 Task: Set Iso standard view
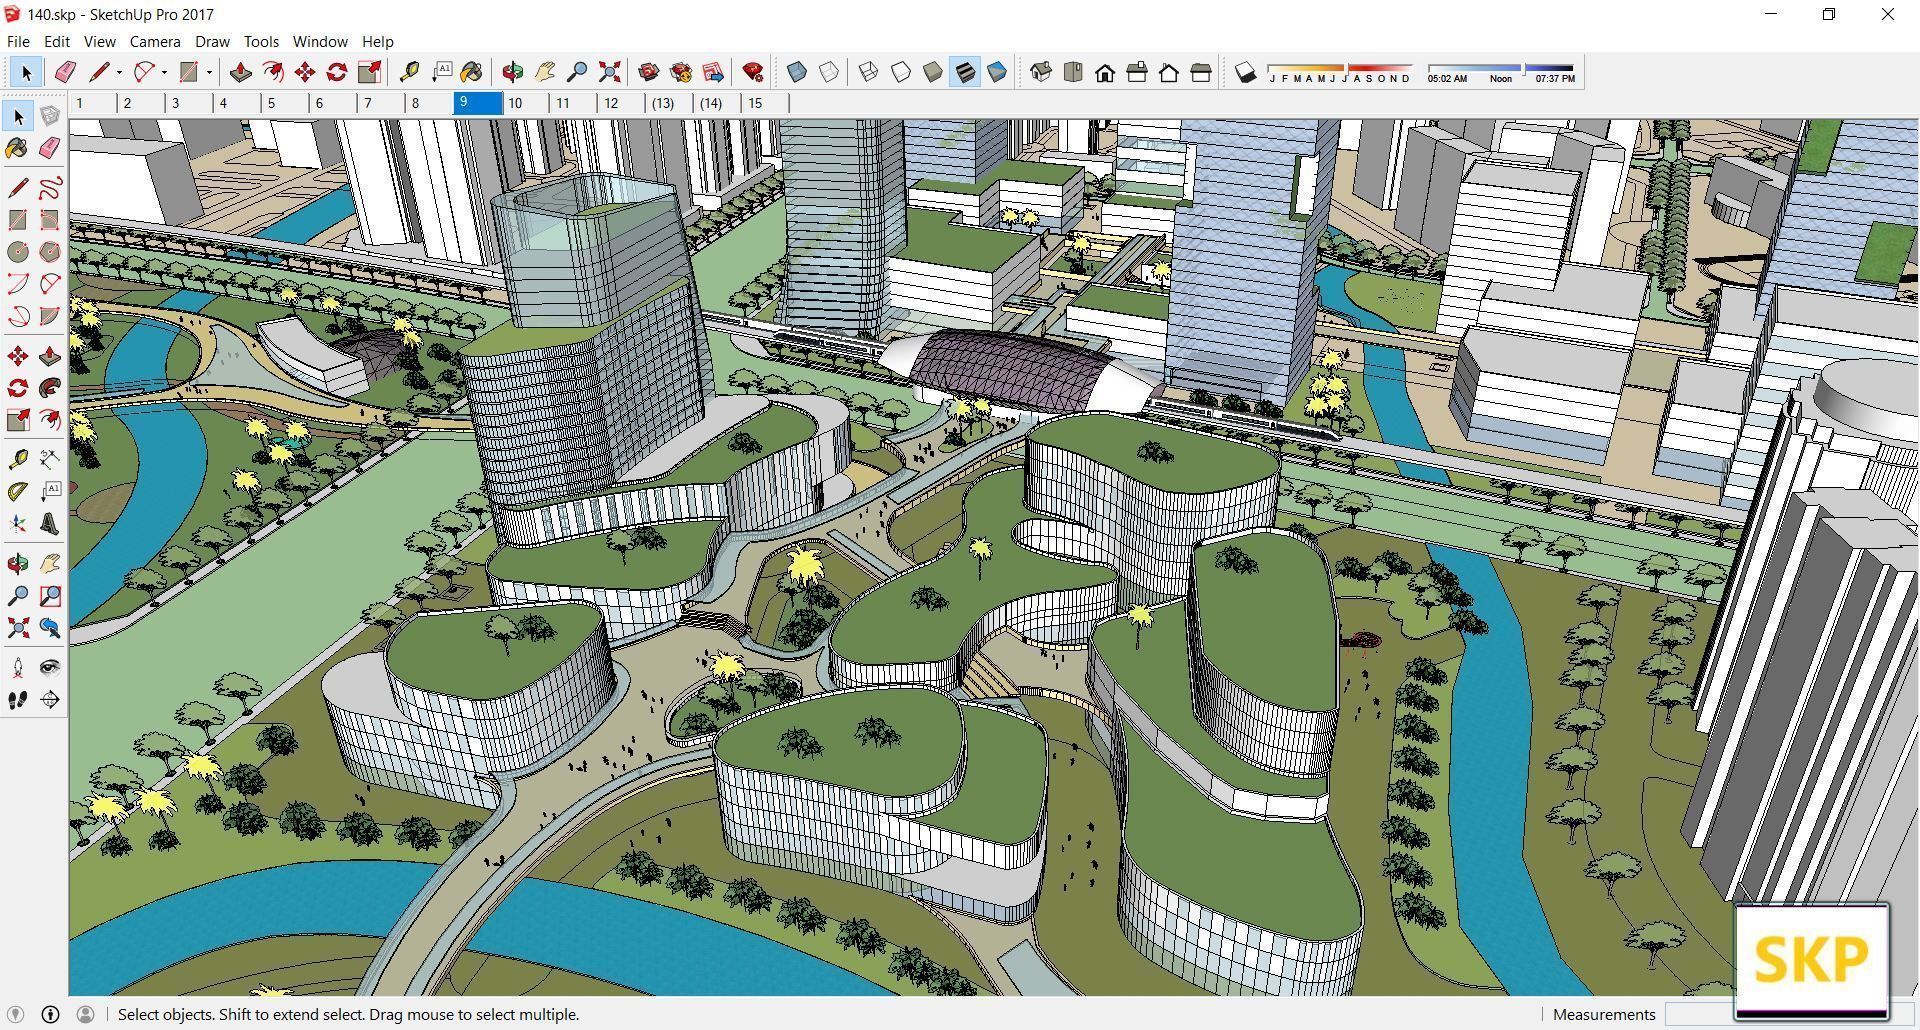click(x=1040, y=72)
